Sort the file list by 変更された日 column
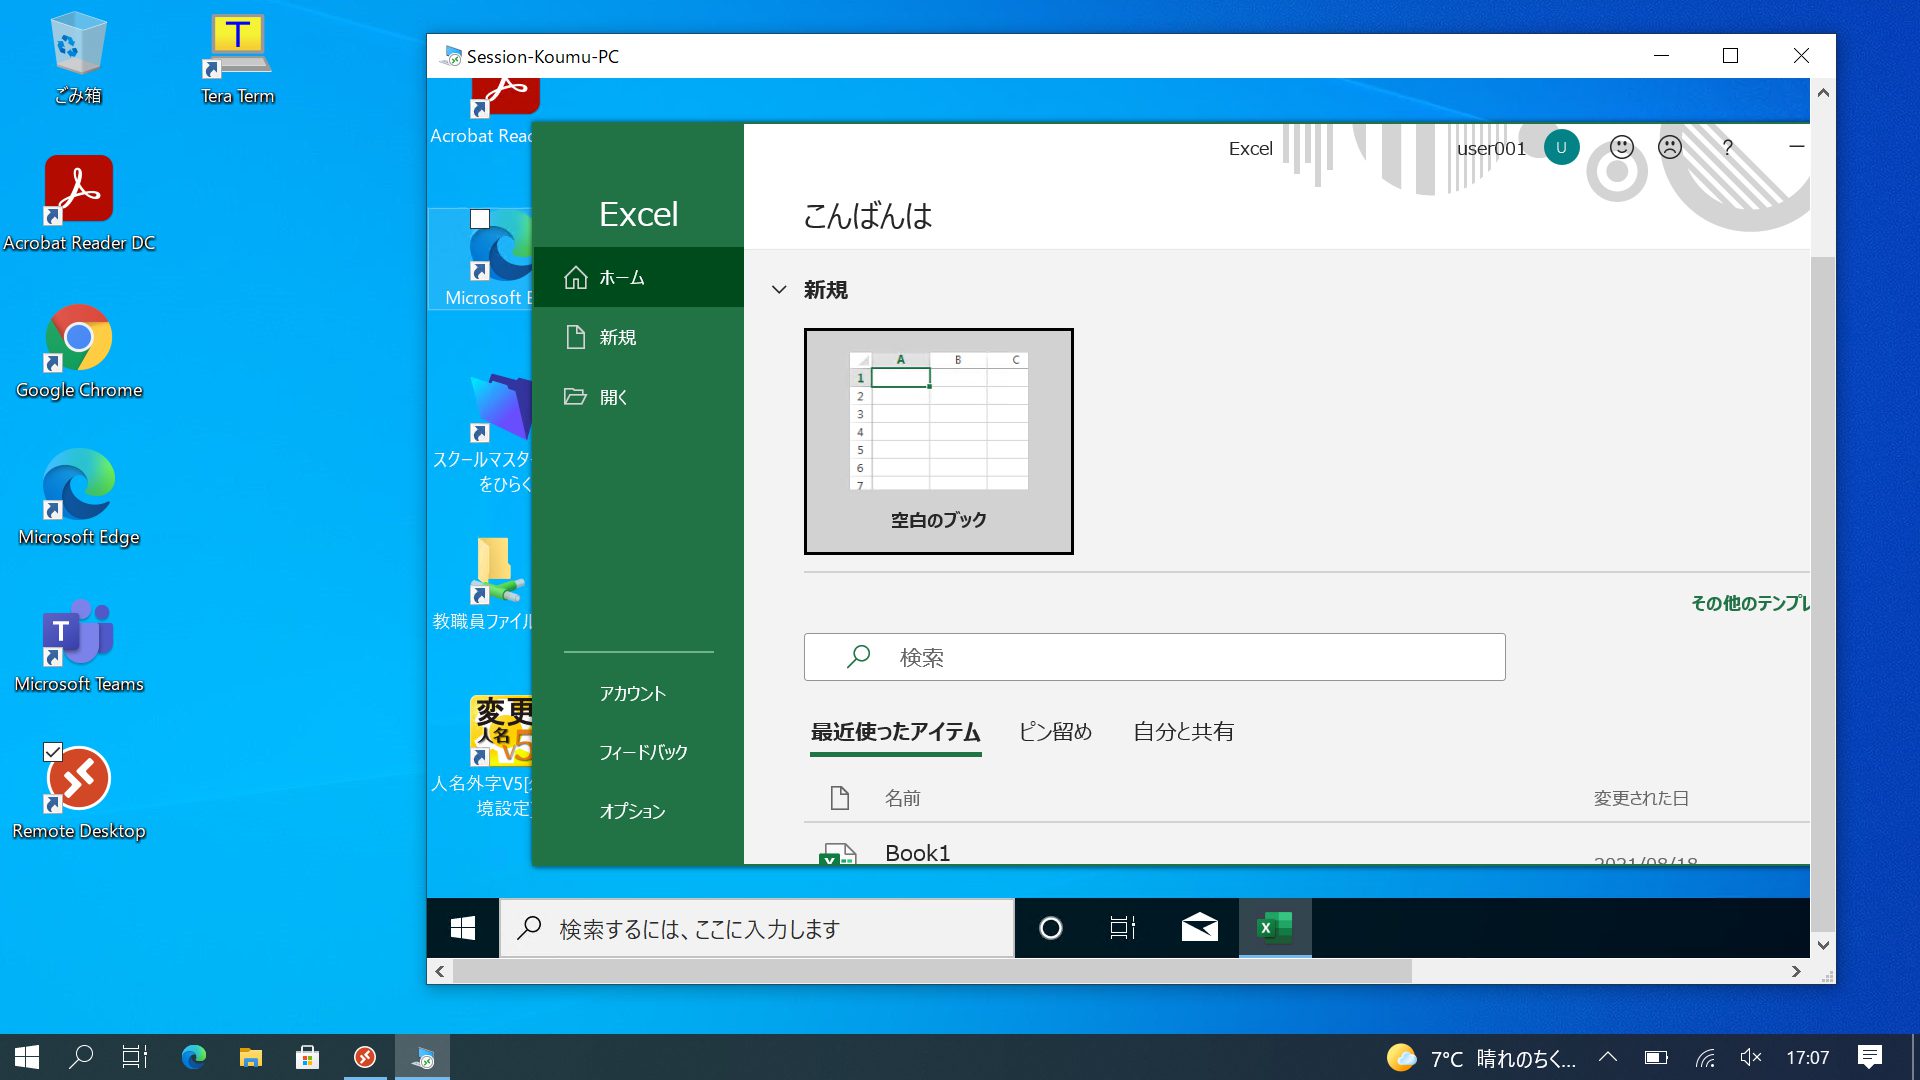This screenshot has width=1920, height=1080. (x=1640, y=798)
